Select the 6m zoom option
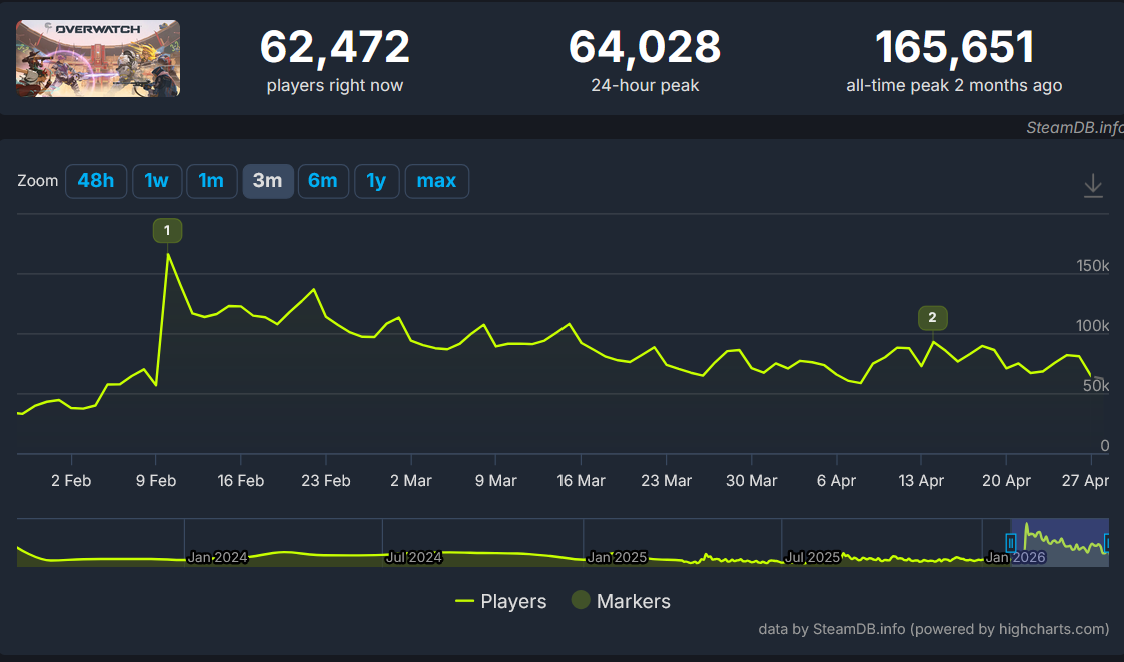 point(323,181)
